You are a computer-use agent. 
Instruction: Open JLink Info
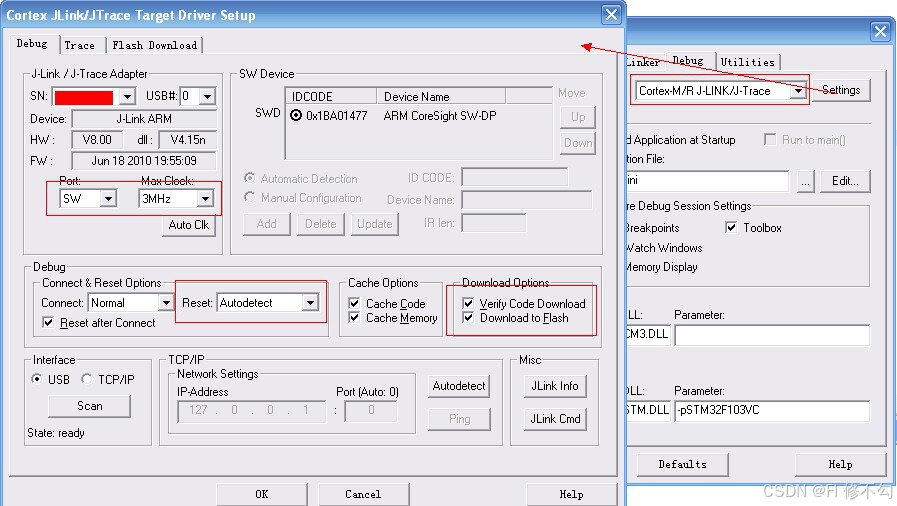[x=555, y=386]
